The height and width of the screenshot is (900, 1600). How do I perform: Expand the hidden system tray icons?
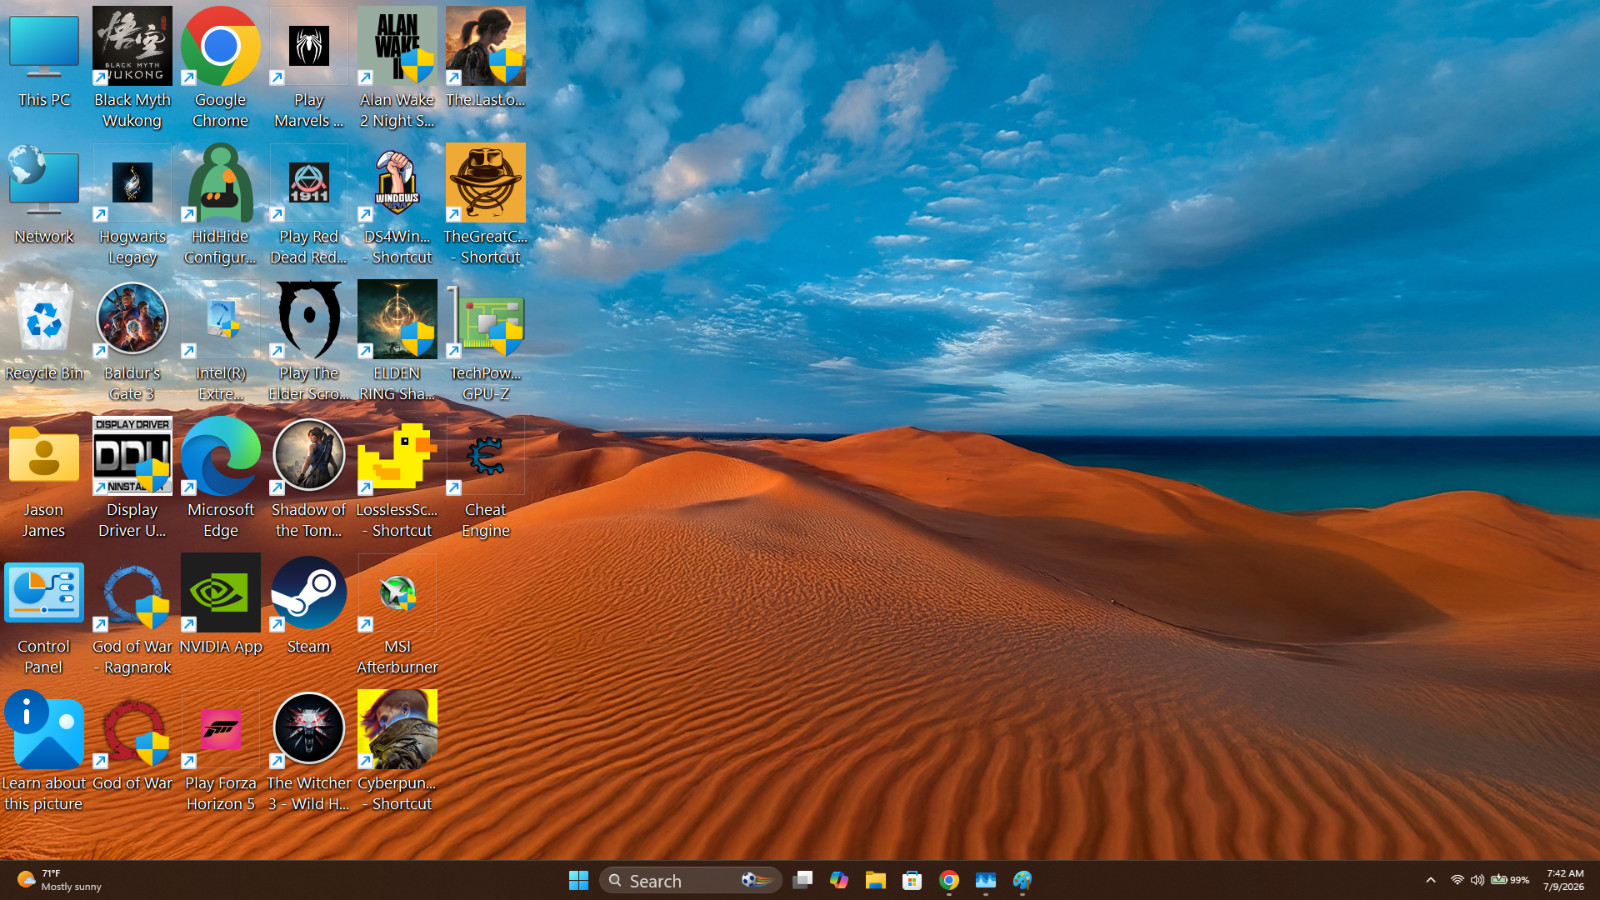click(x=1430, y=880)
